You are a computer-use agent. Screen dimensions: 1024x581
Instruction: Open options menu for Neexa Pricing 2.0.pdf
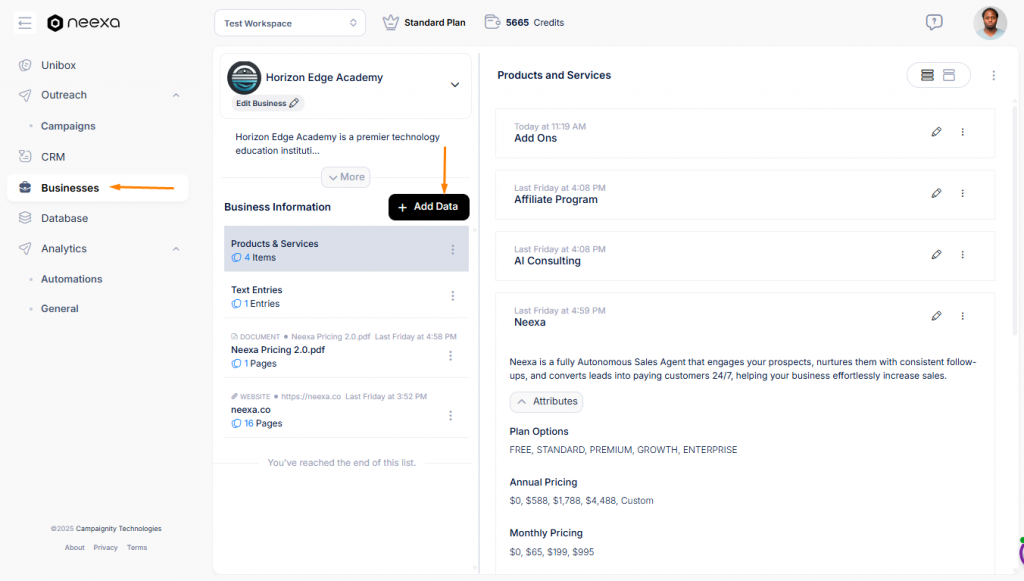(x=451, y=356)
